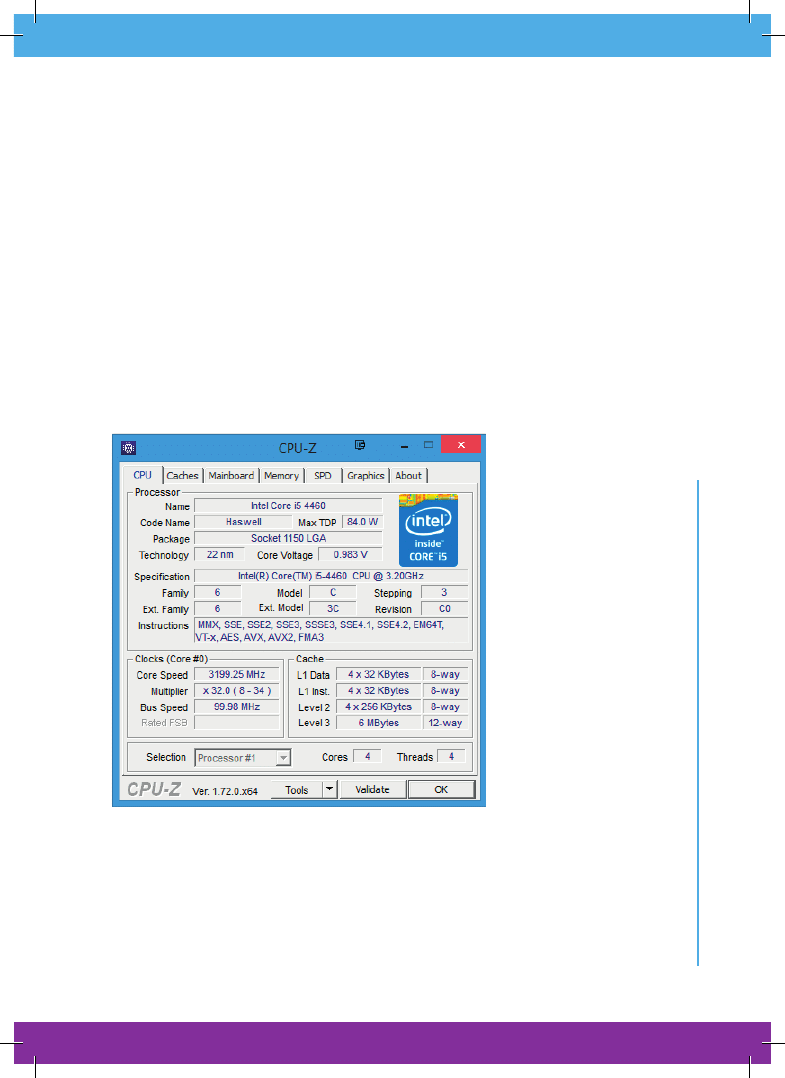Click the Cores count value 4
The width and height of the screenshot is (785, 1078).
(368, 756)
